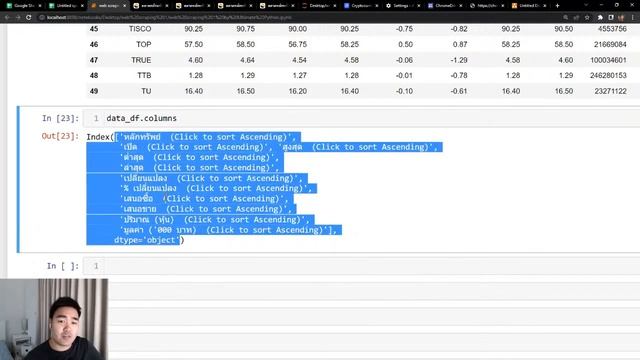Select the TTB symbol cell

[144, 76]
